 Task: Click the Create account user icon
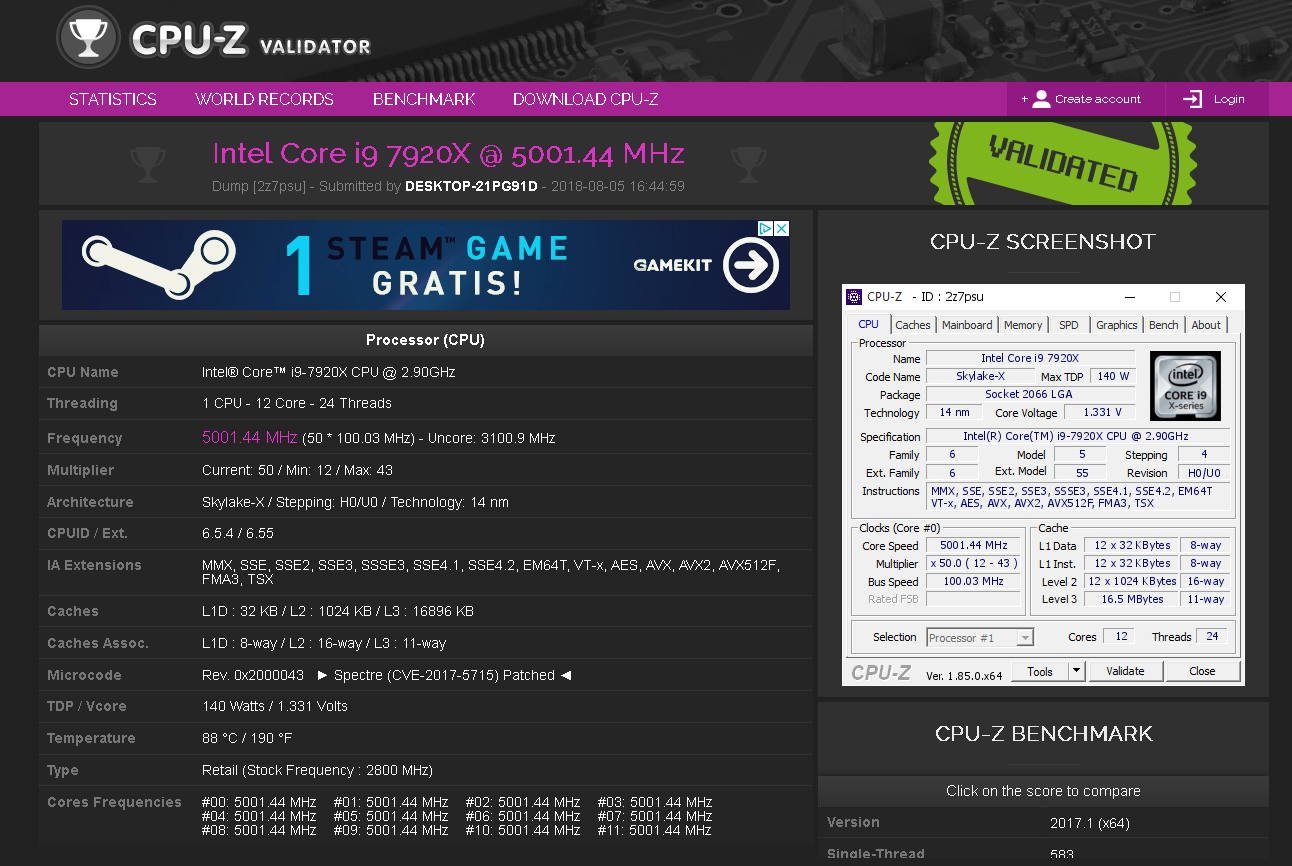tap(1041, 99)
